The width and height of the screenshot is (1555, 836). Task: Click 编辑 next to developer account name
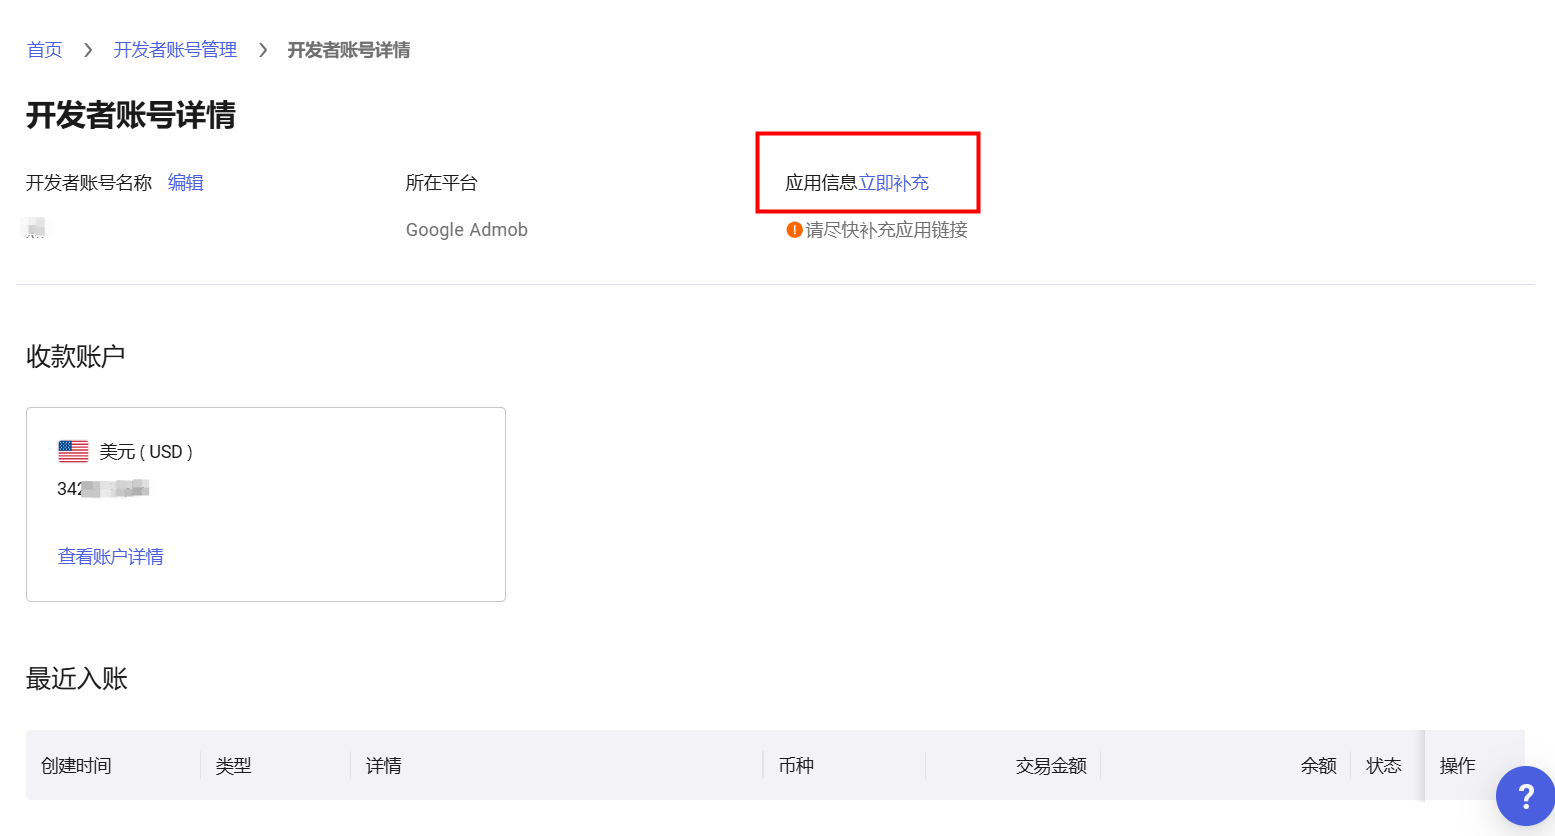click(x=185, y=183)
